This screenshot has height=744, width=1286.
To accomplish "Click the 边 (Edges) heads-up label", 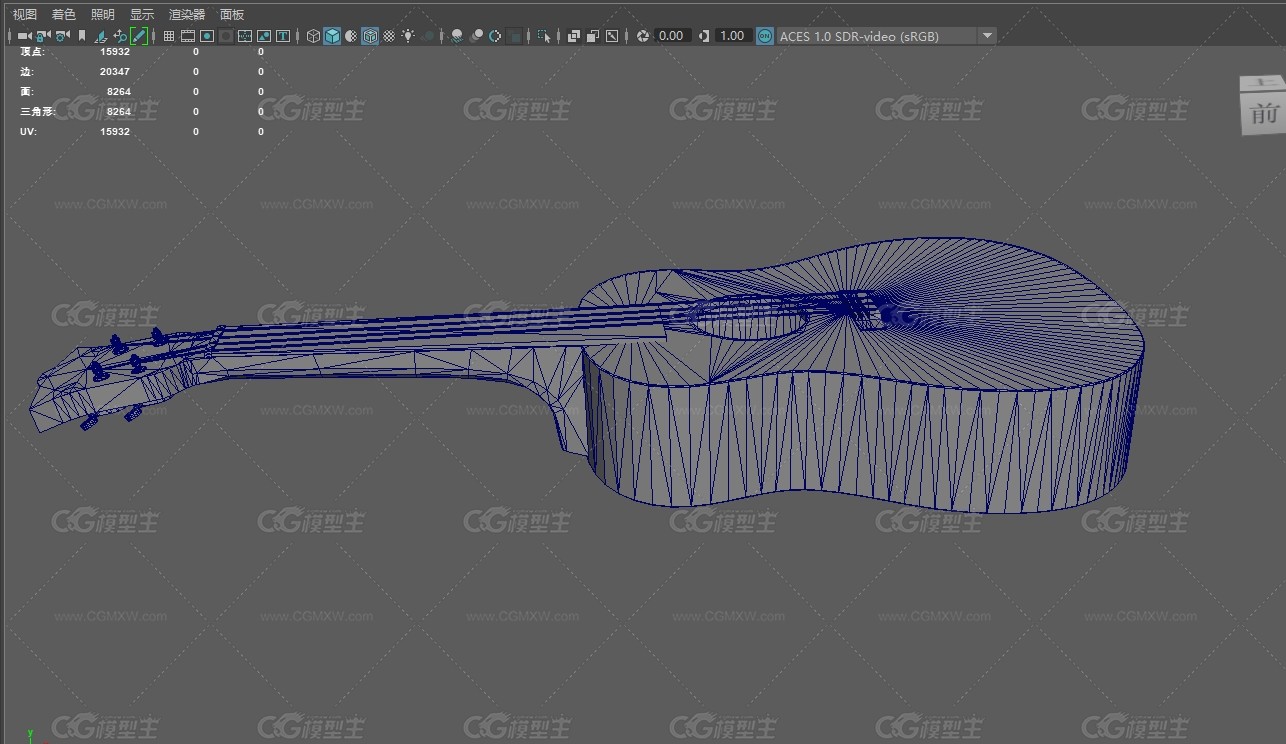I will (26, 71).
